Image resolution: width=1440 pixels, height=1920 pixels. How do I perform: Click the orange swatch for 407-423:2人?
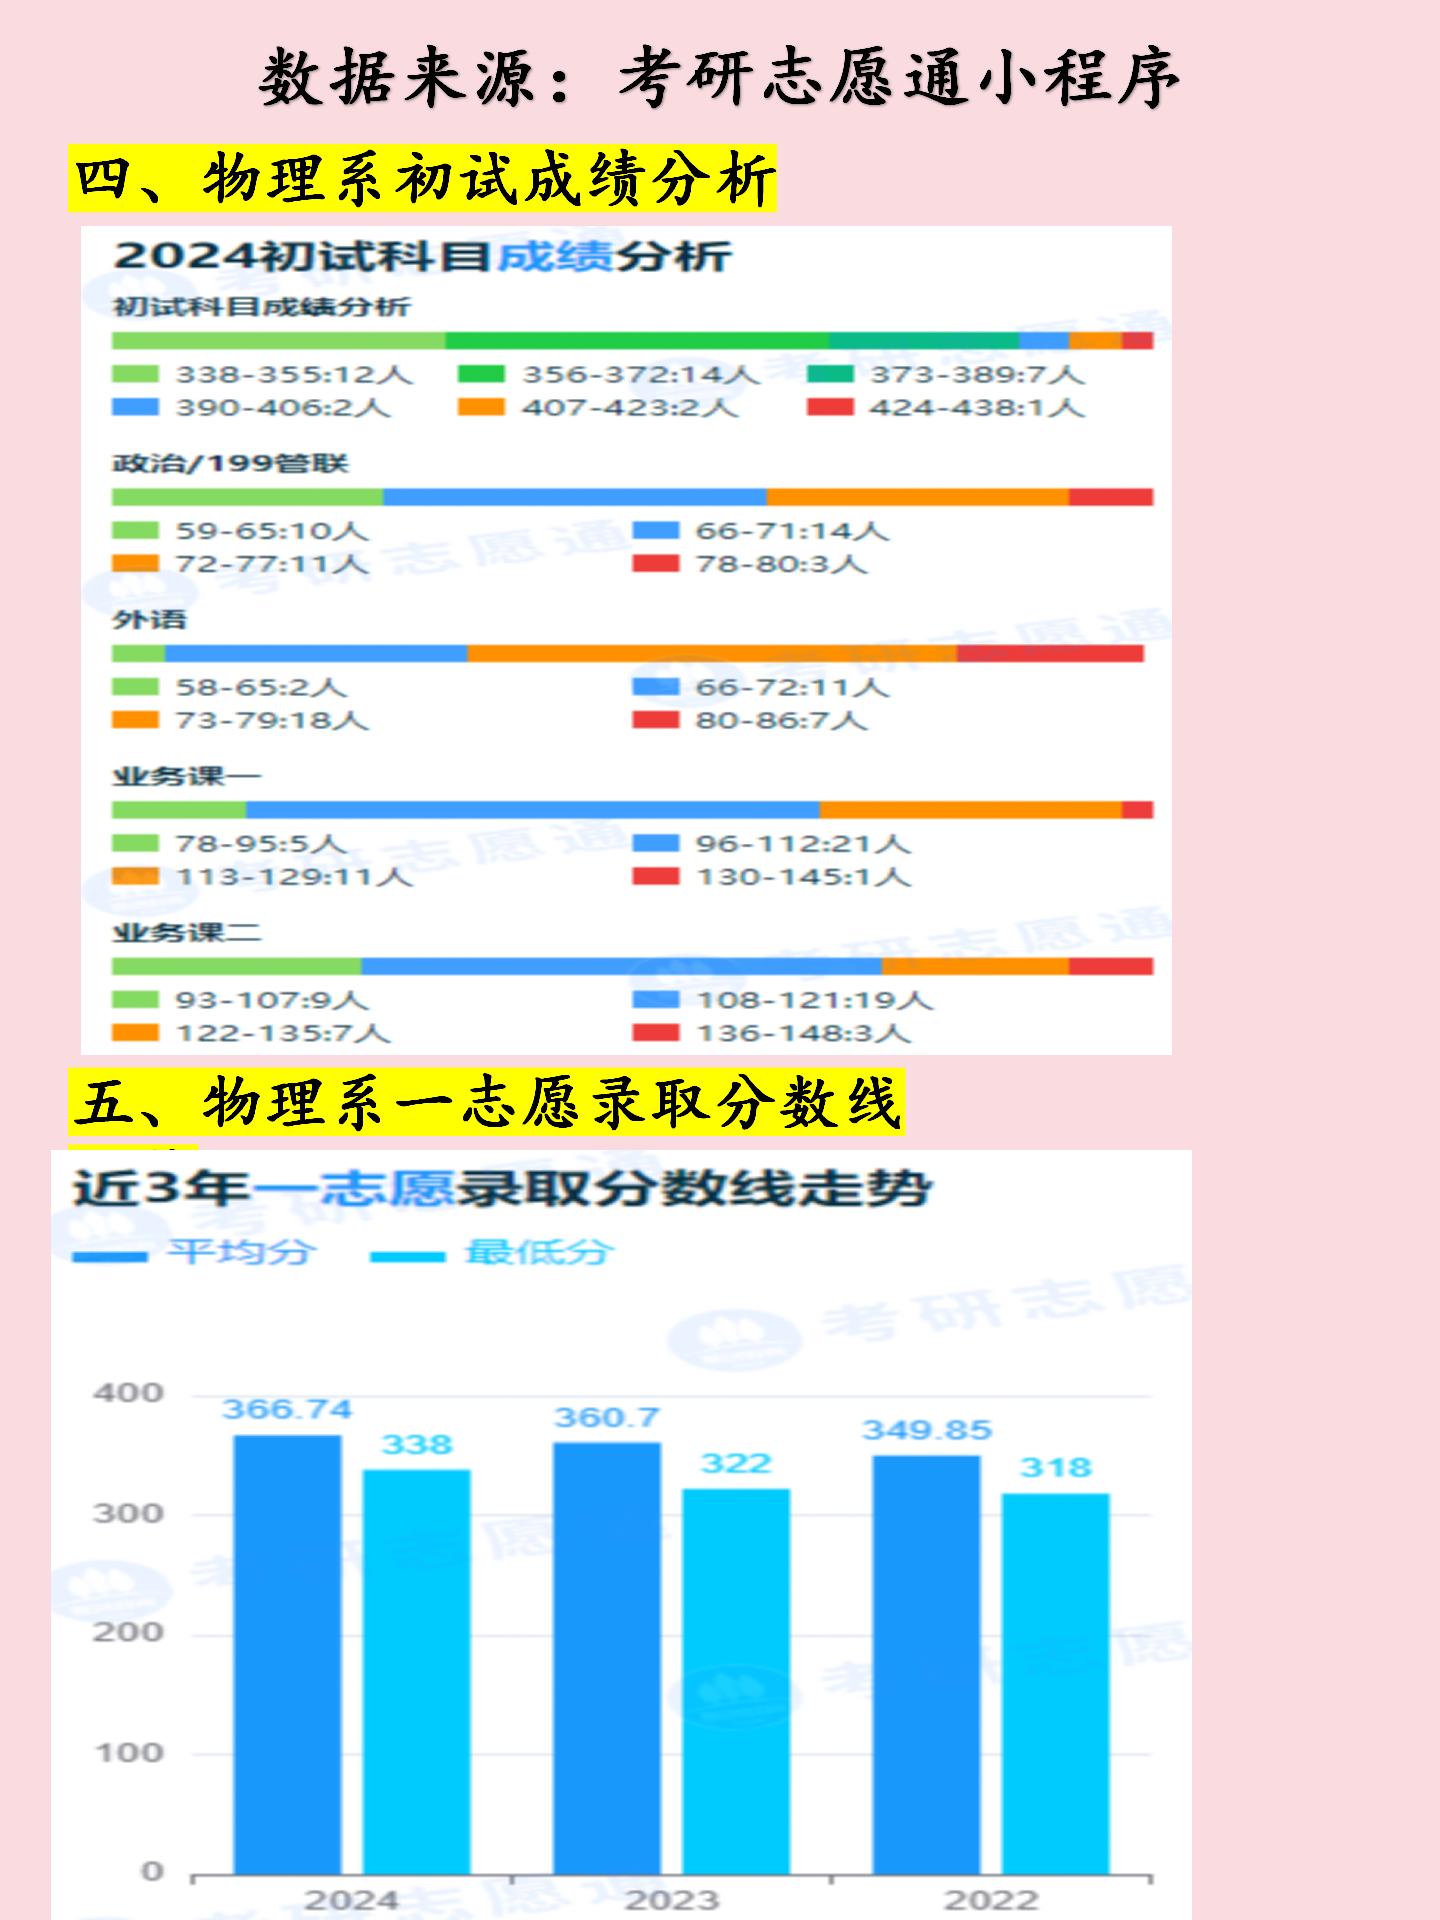[481, 408]
